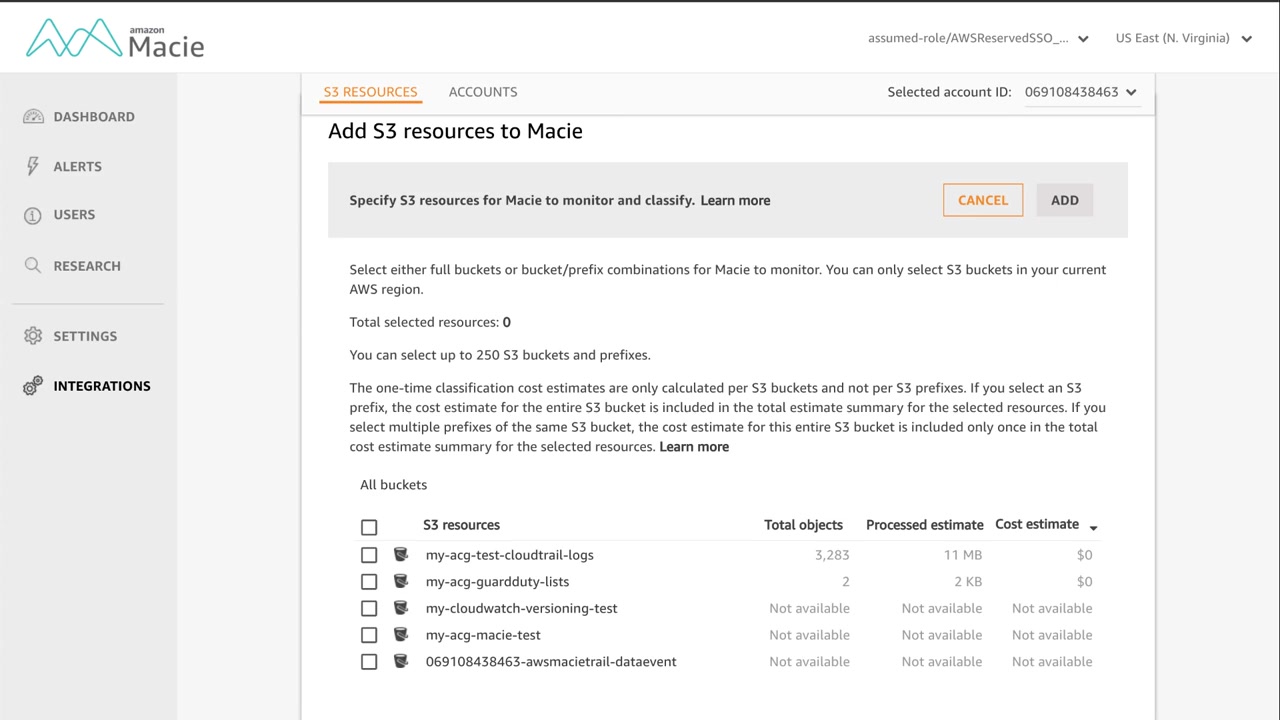Open the Settings gear icon
Screen dimensions: 1280x720
[33, 336]
